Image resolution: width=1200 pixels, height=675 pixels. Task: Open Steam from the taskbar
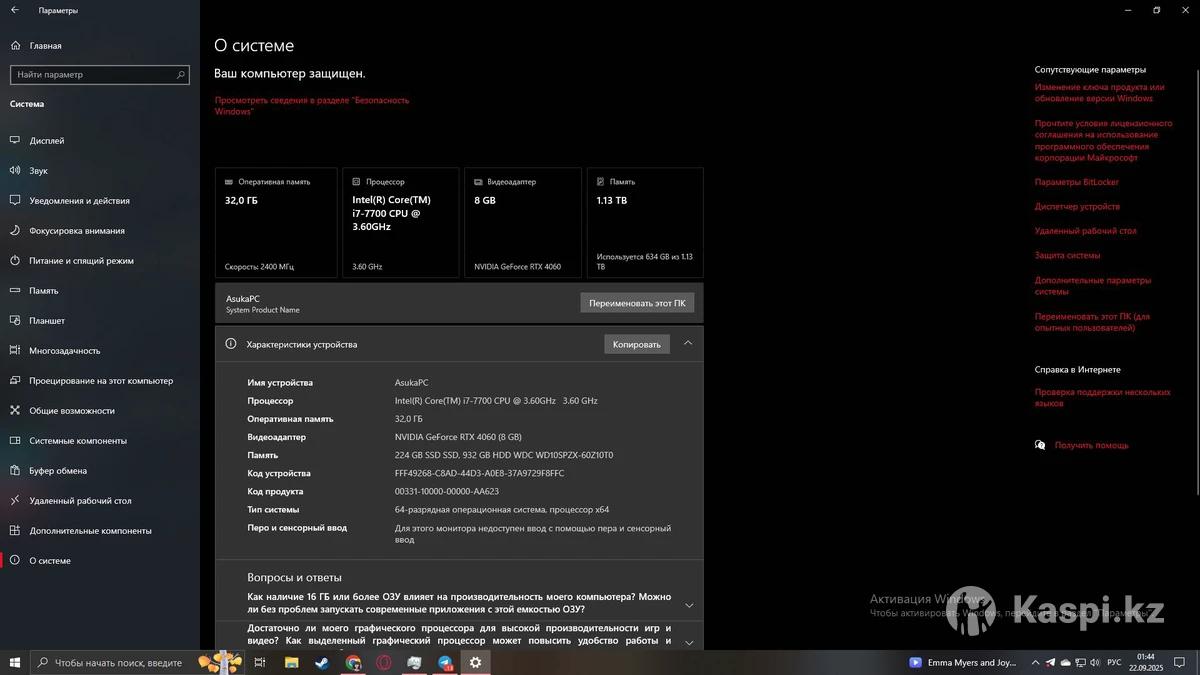pos(322,662)
